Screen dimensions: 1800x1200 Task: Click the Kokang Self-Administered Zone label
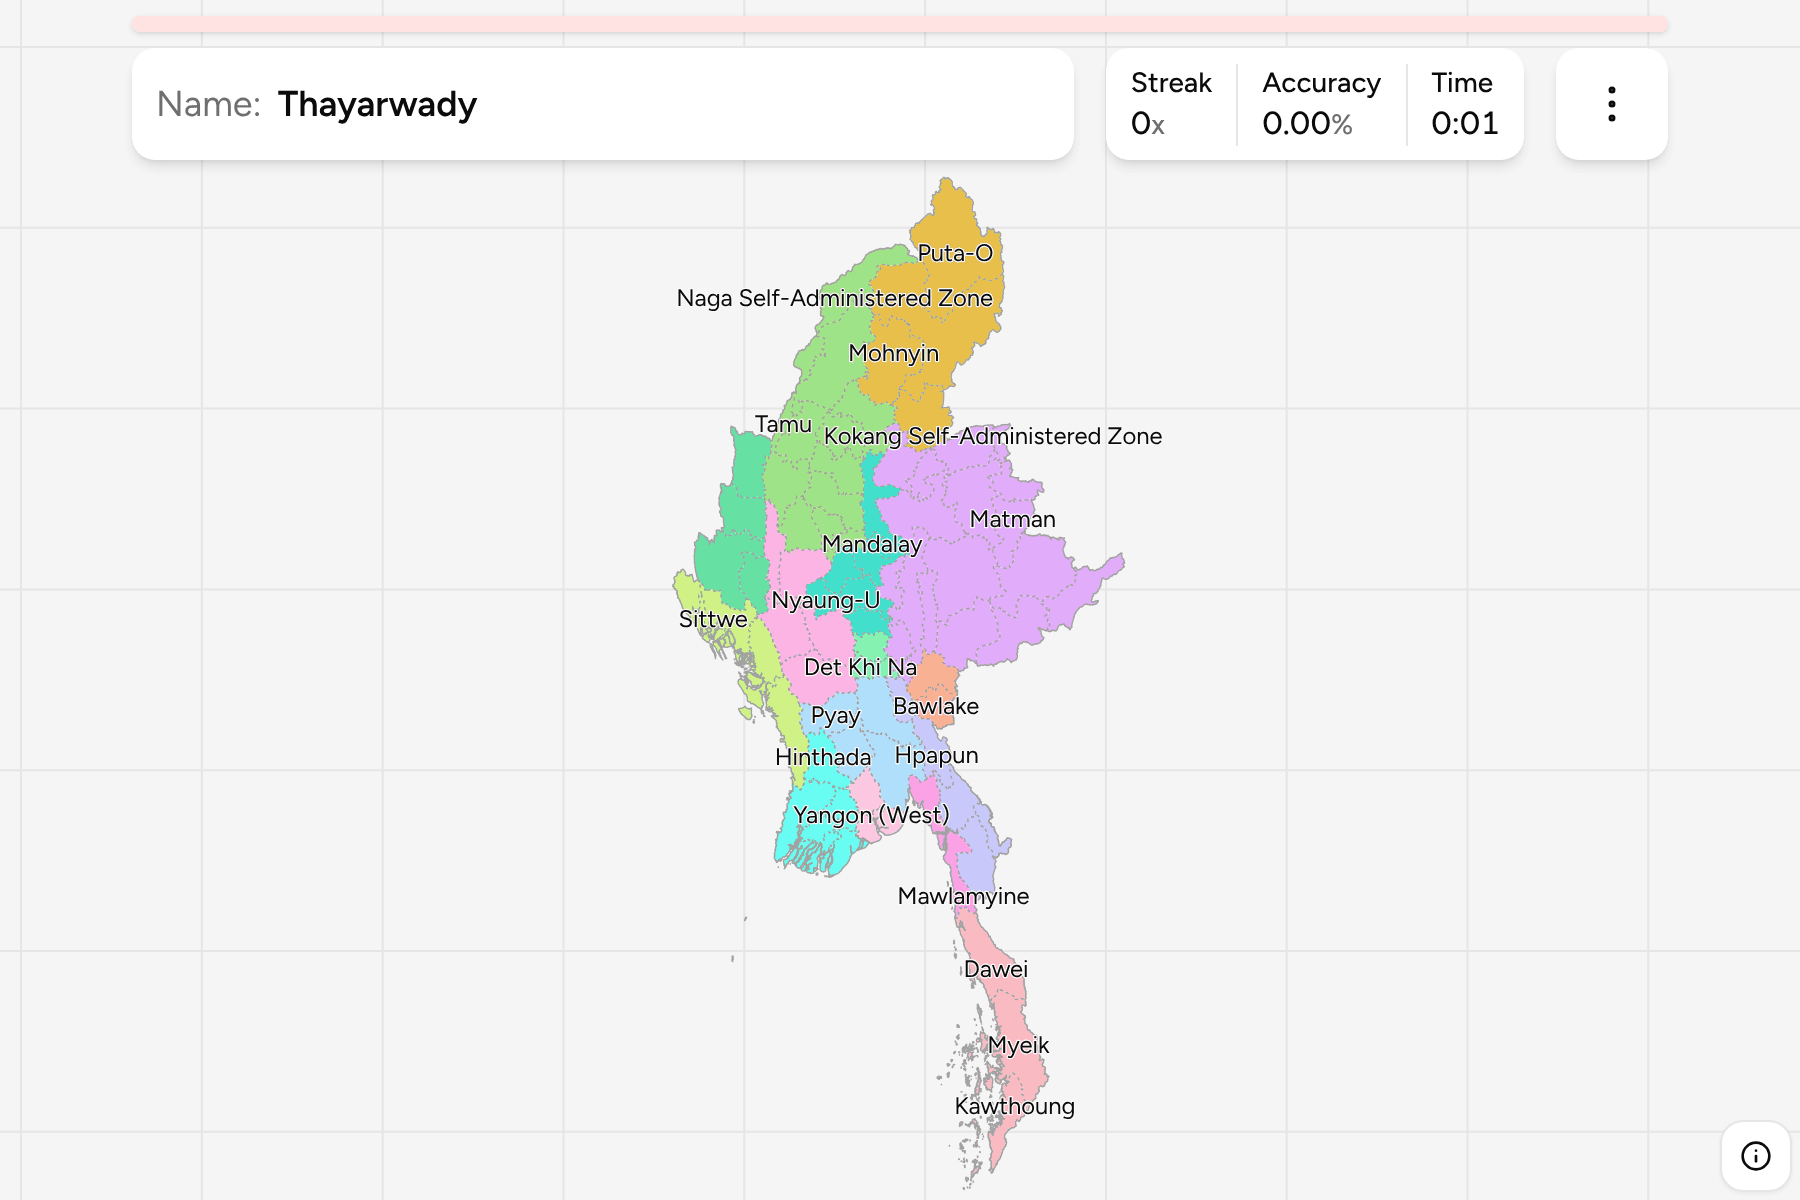(992, 436)
